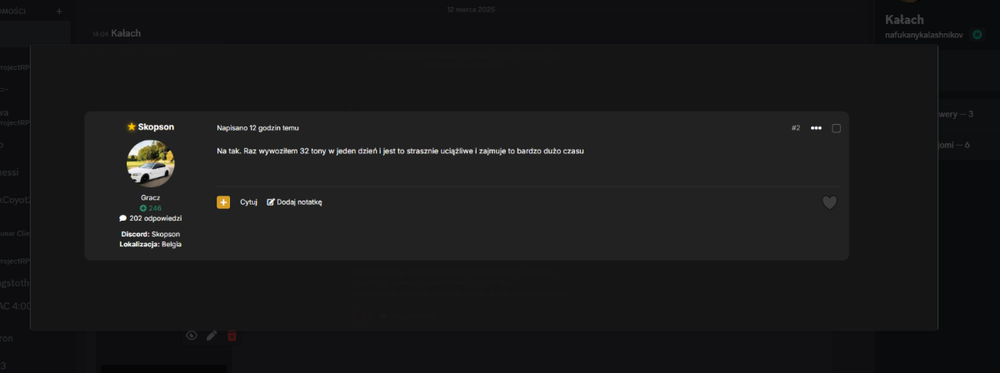Click the red trash delete icon

point(232,335)
